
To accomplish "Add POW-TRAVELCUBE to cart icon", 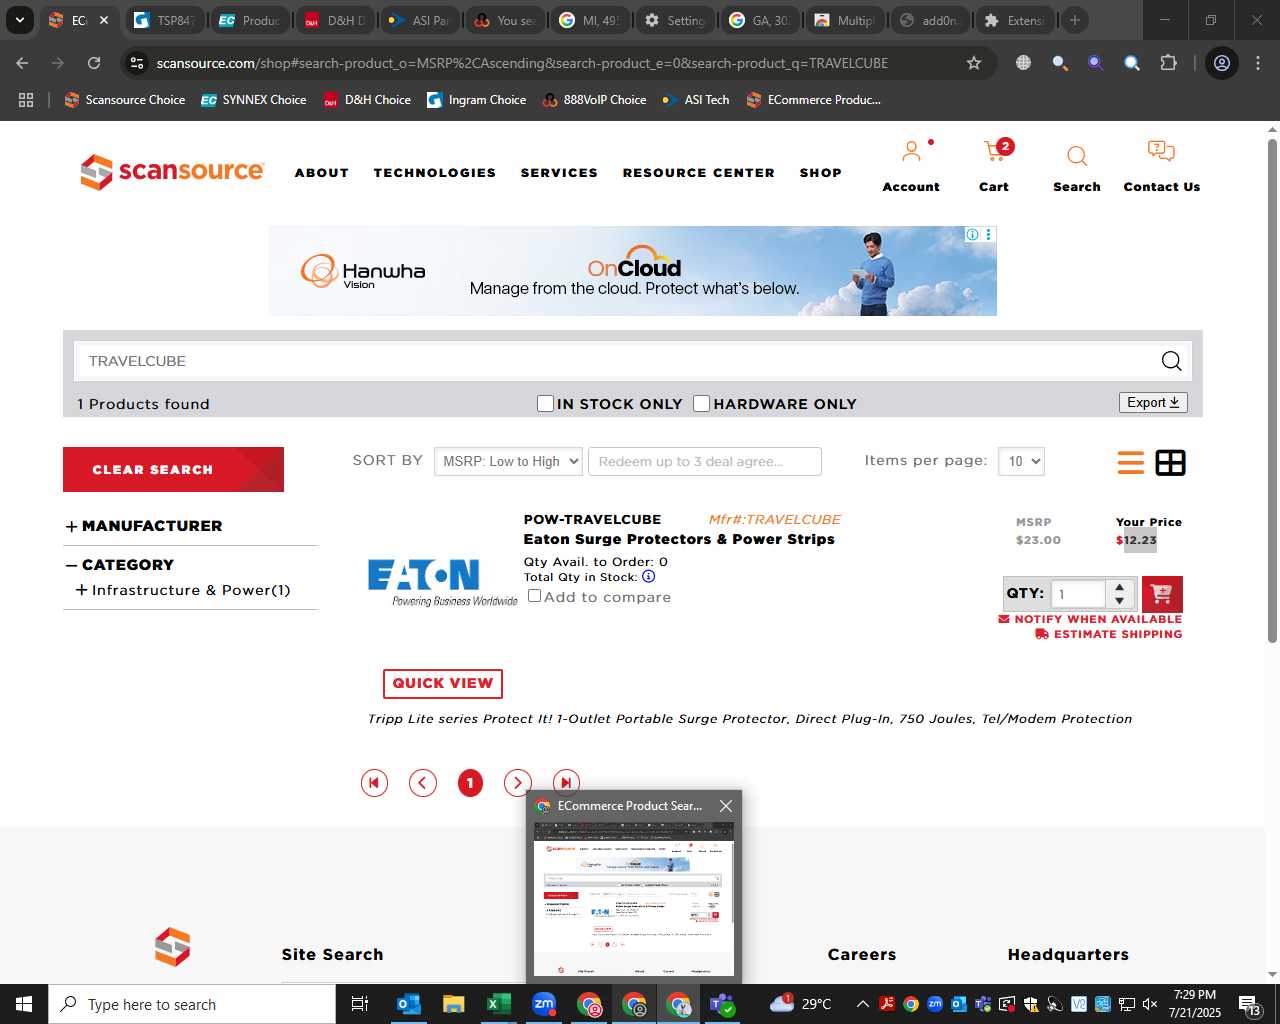I will tap(1162, 594).
